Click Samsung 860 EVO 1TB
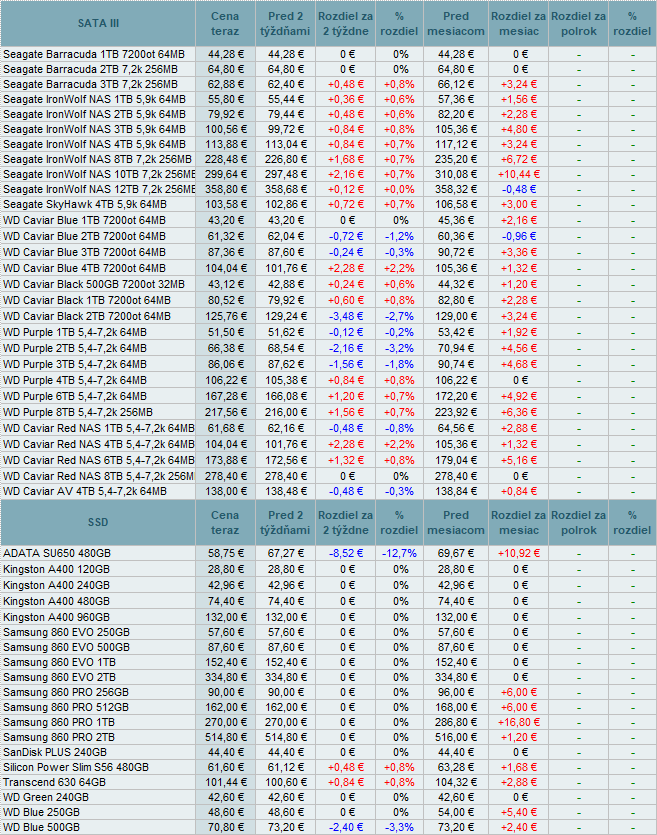The image size is (657, 835). (59, 662)
